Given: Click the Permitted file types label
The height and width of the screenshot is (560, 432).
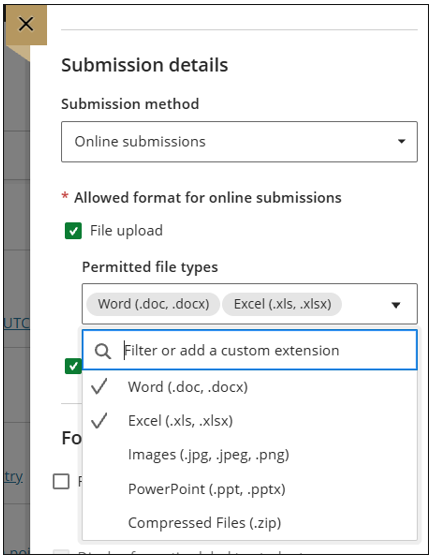Looking at the screenshot, I should click(150, 268).
